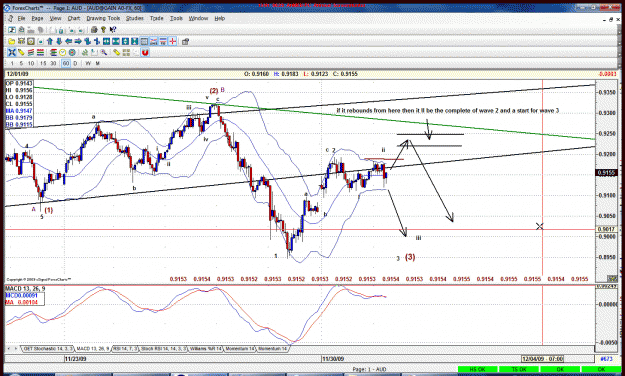Open the Help menu
Viewport: 625px width, 376px height.
click(x=220, y=18)
